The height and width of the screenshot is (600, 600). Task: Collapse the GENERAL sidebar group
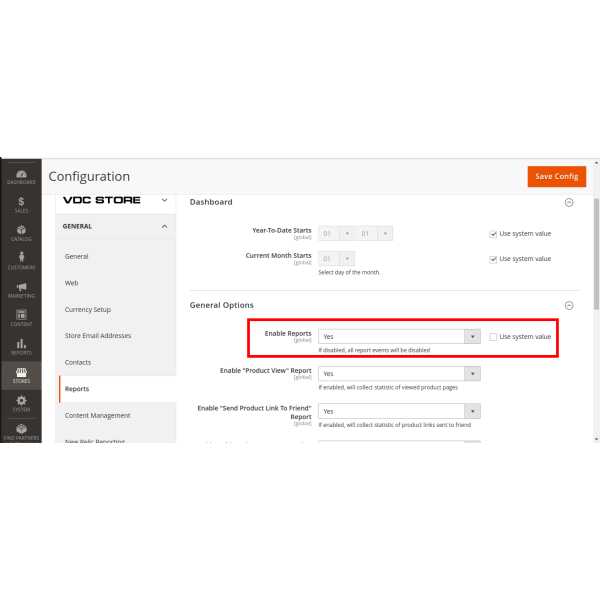point(164,226)
